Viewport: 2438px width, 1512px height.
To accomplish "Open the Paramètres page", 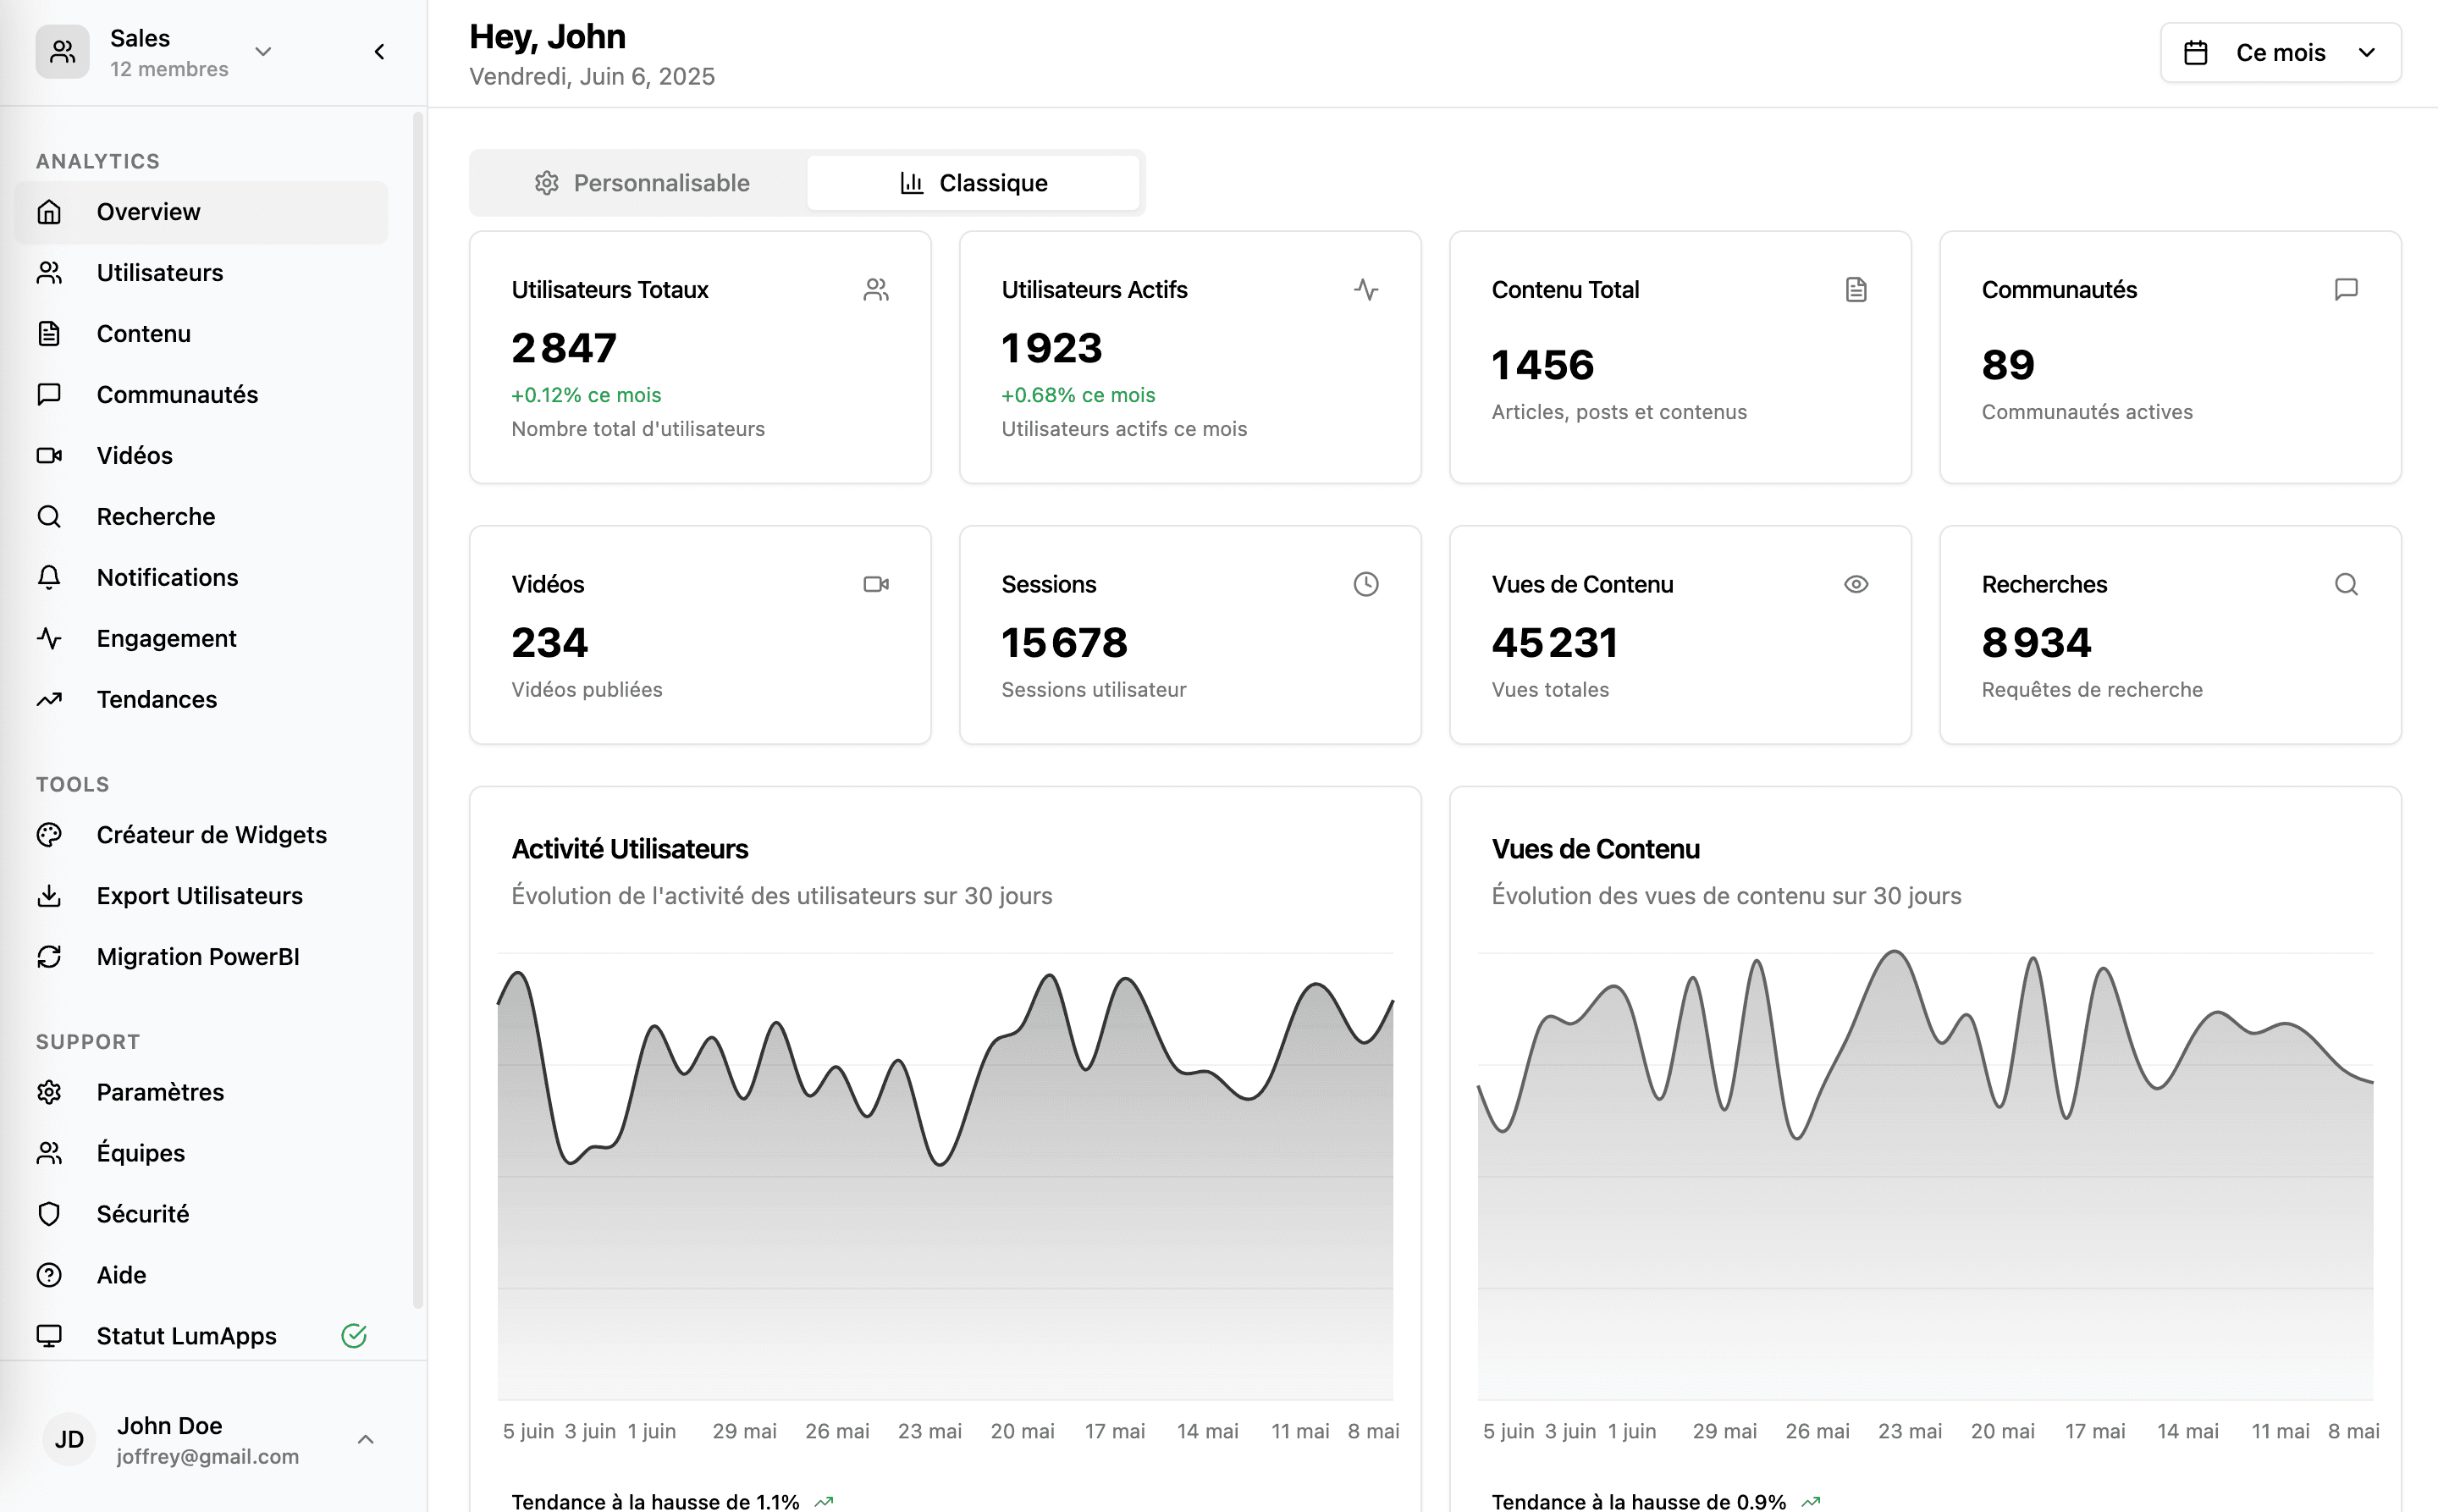I will click(x=160, y=1092).
